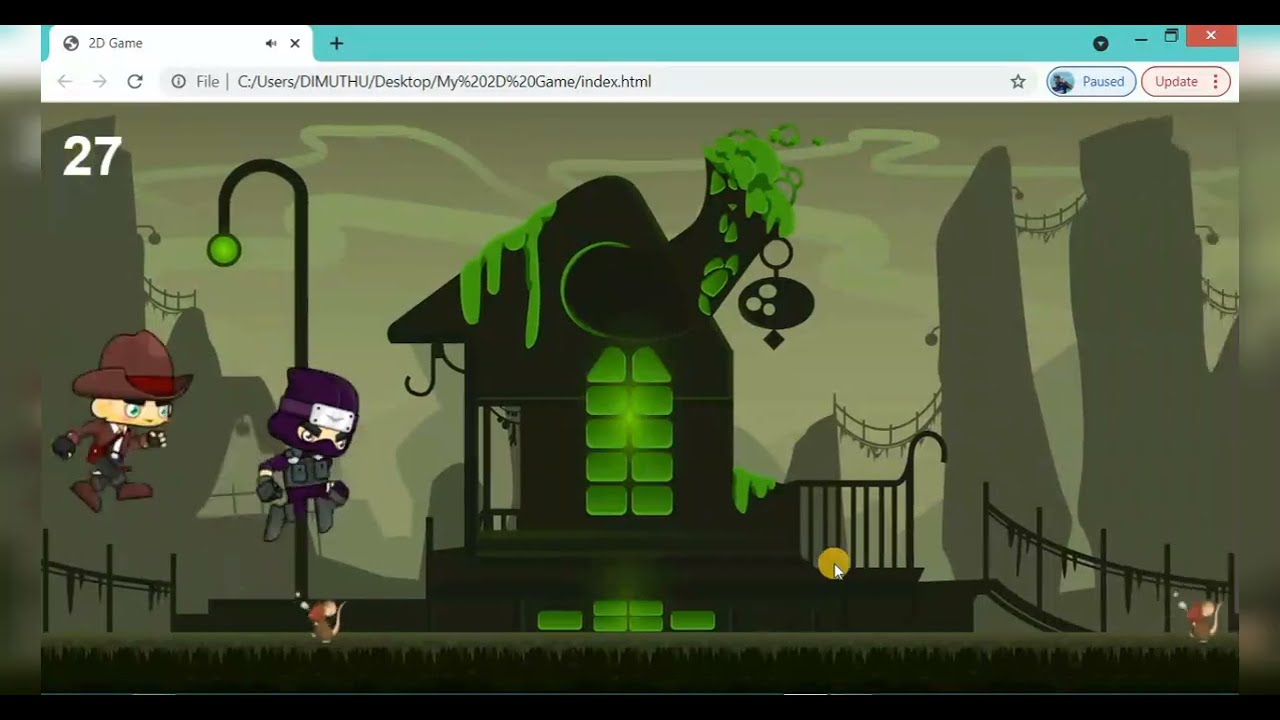Click the Update browser button

[1176, 82]
